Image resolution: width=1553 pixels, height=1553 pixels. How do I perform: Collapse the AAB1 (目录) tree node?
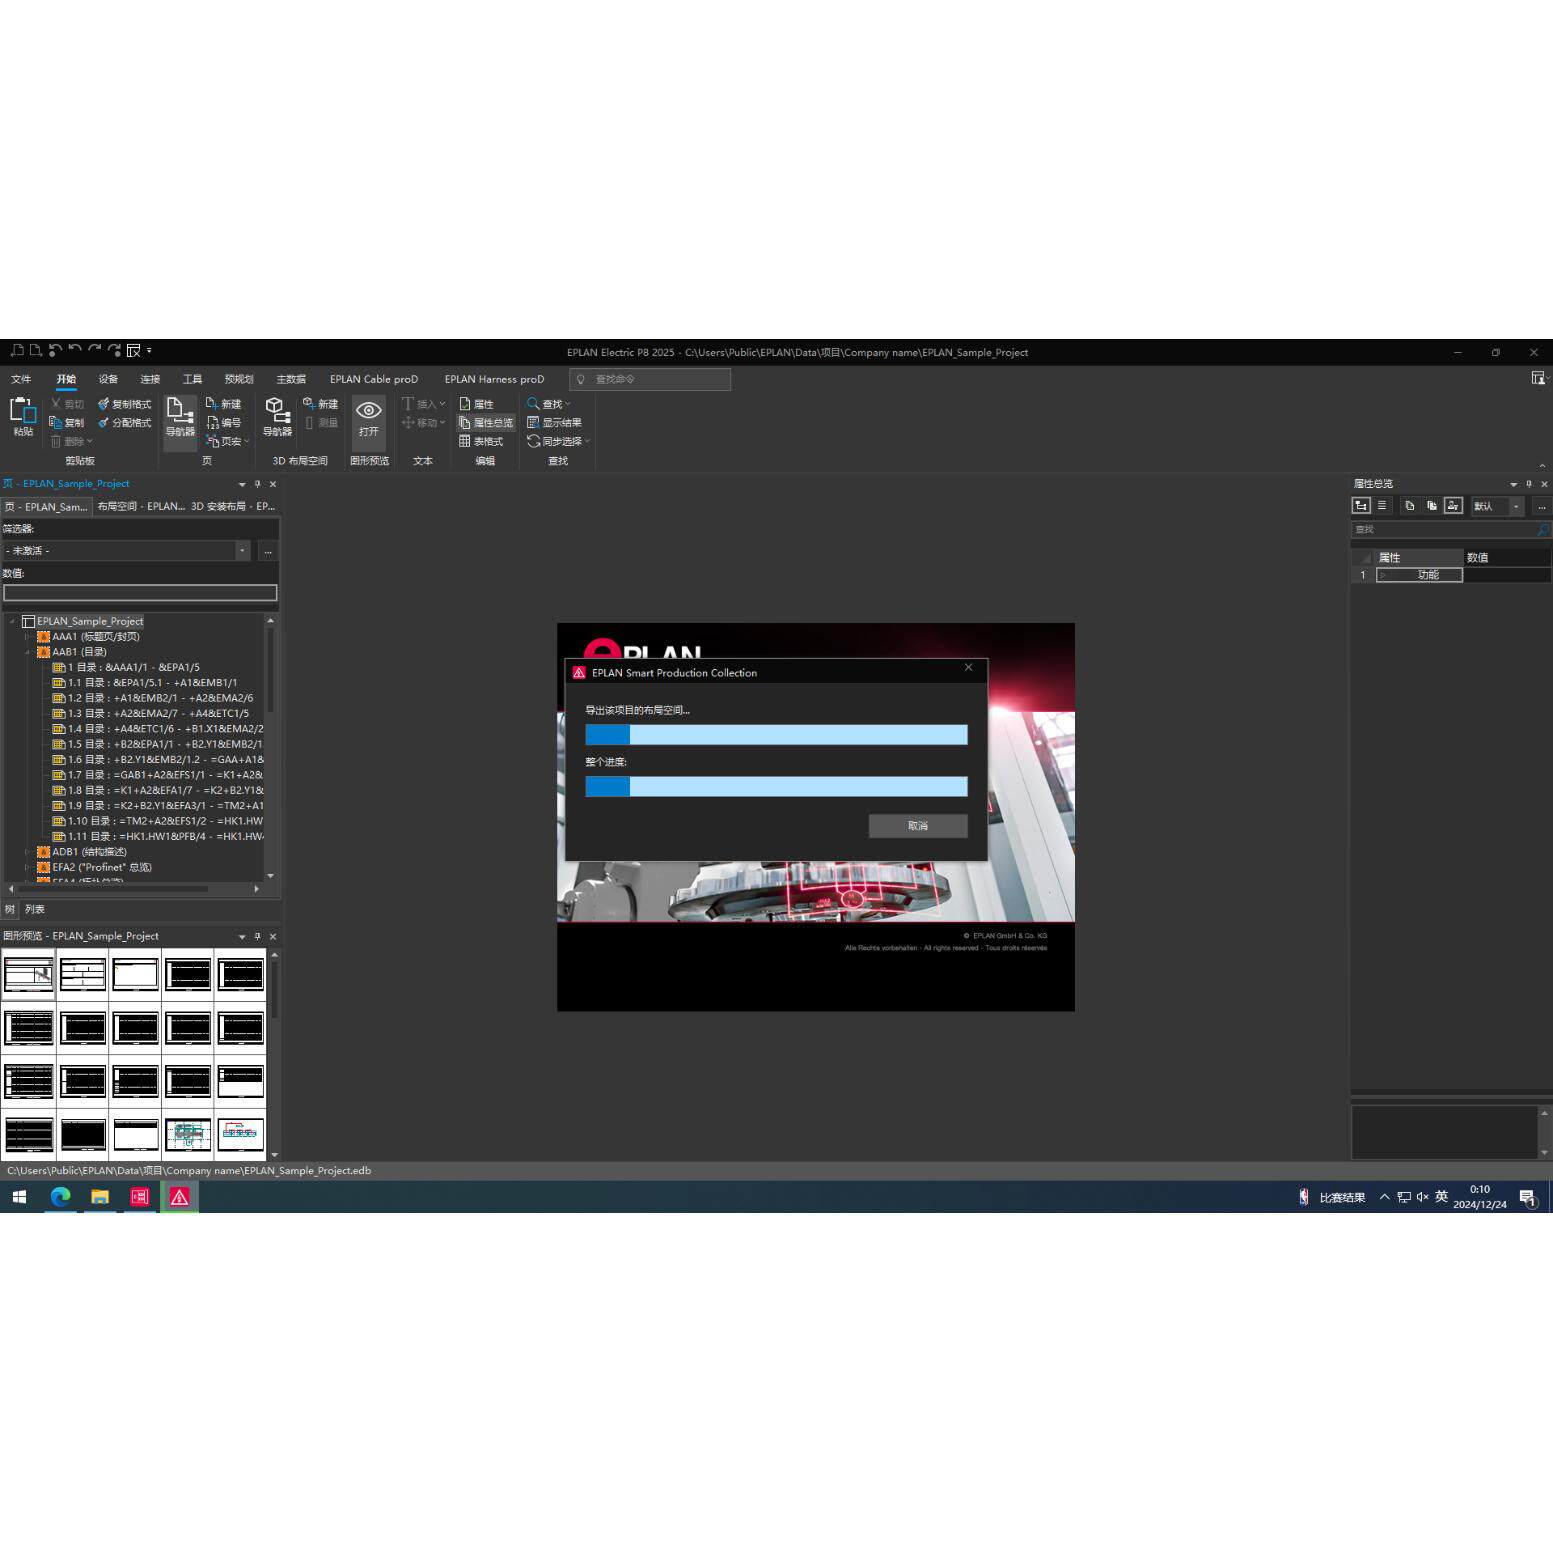point(27,652)
